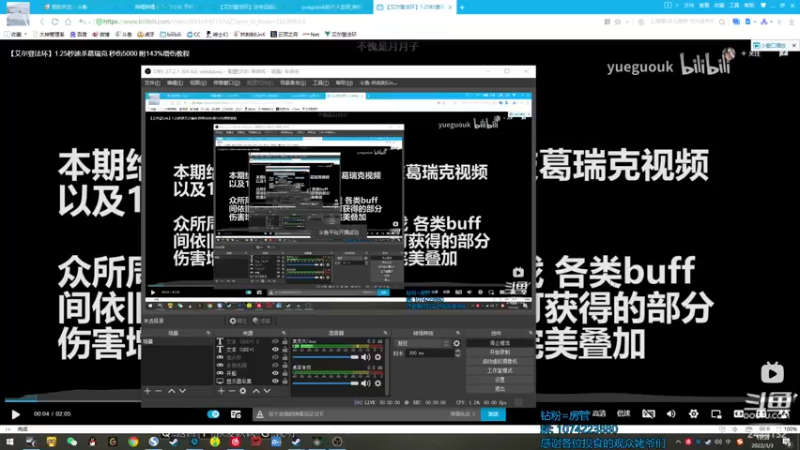Toggle the lock on the 开船 source
Screen dimensions: 800x450
click(x=285, y=373)
